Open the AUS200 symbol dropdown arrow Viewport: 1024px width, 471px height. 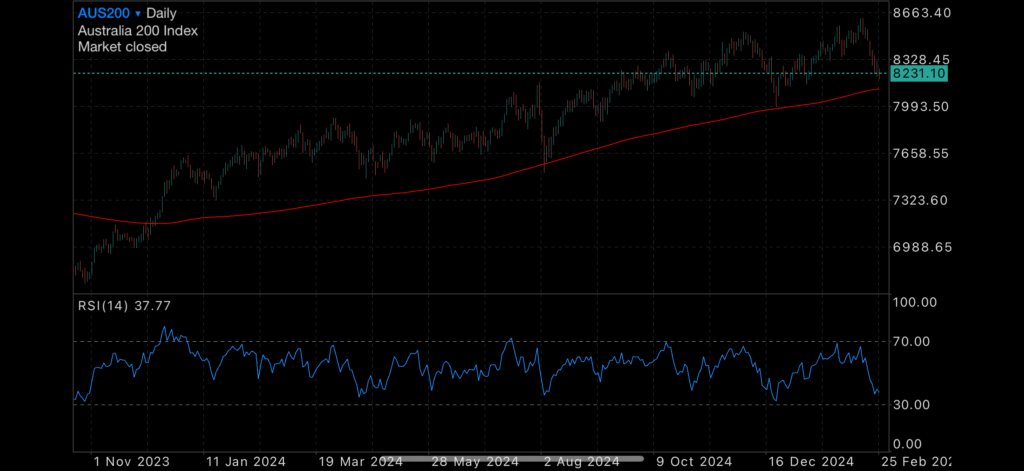pos(138,14)
